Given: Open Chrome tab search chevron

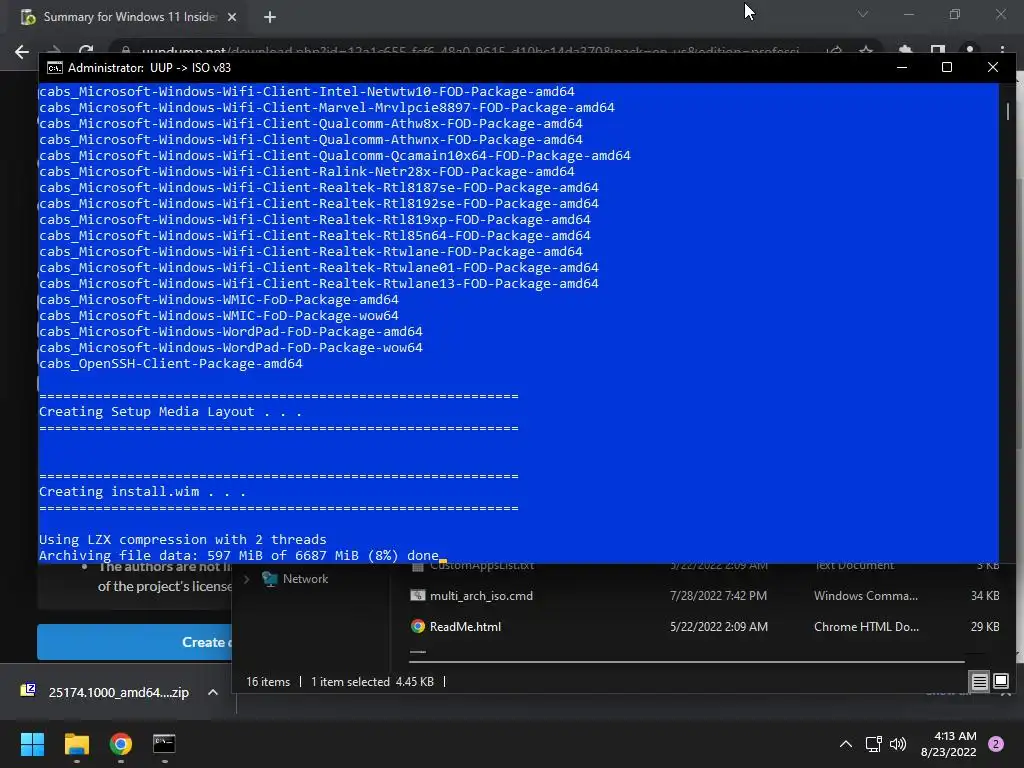Looking at the screenshot, I should 863,14.
